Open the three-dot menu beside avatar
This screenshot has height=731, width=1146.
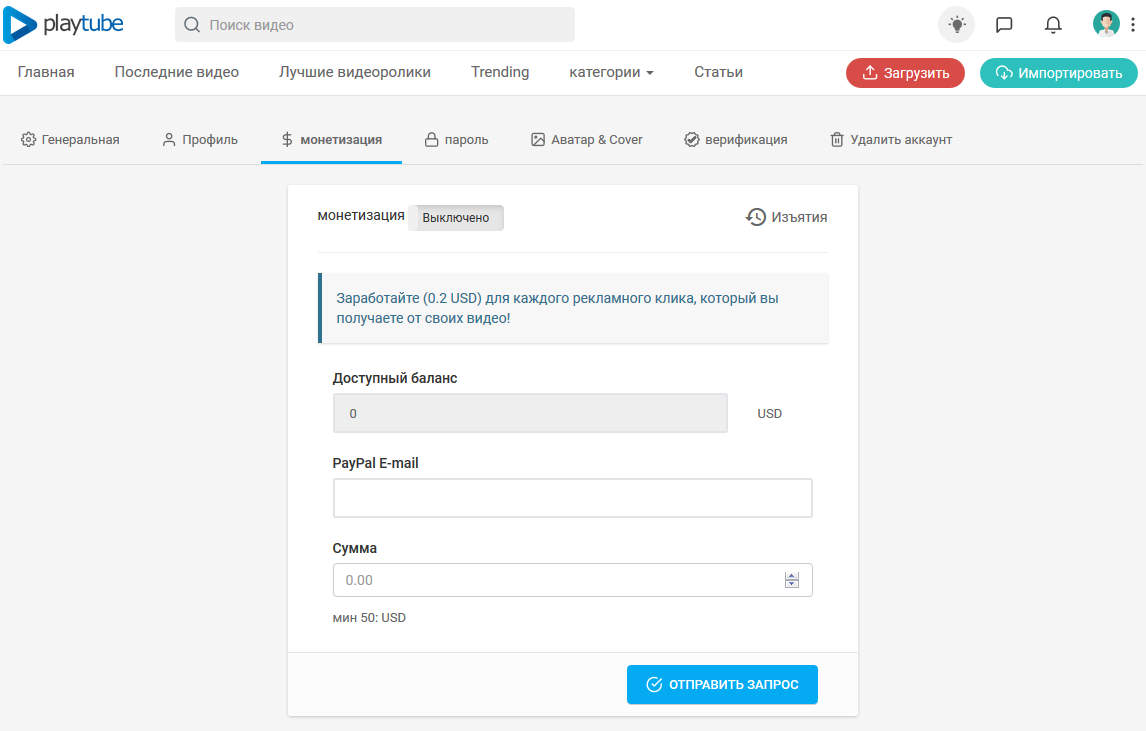[x=1131, y=25]
